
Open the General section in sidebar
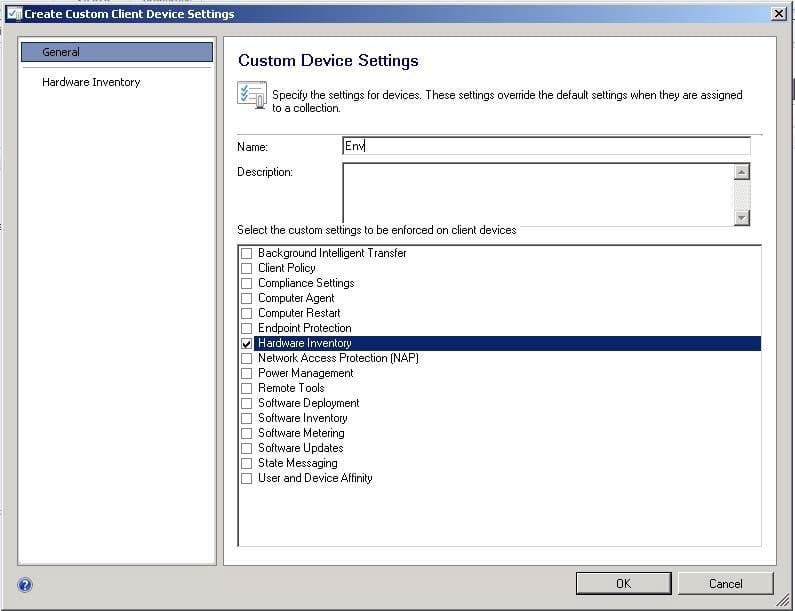(116, 52)
